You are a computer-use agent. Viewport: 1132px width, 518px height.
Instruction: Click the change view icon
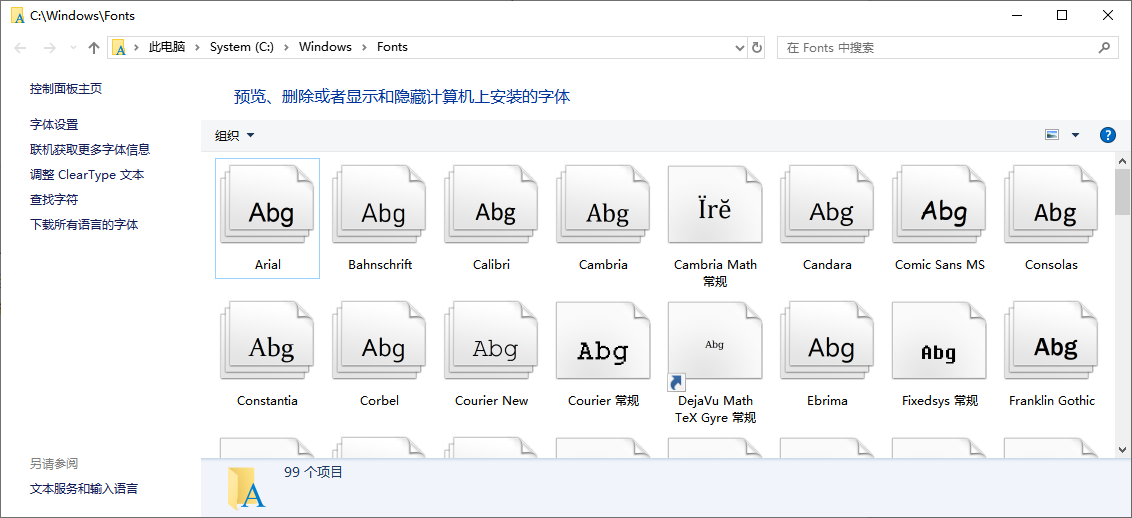[1052, 135]
